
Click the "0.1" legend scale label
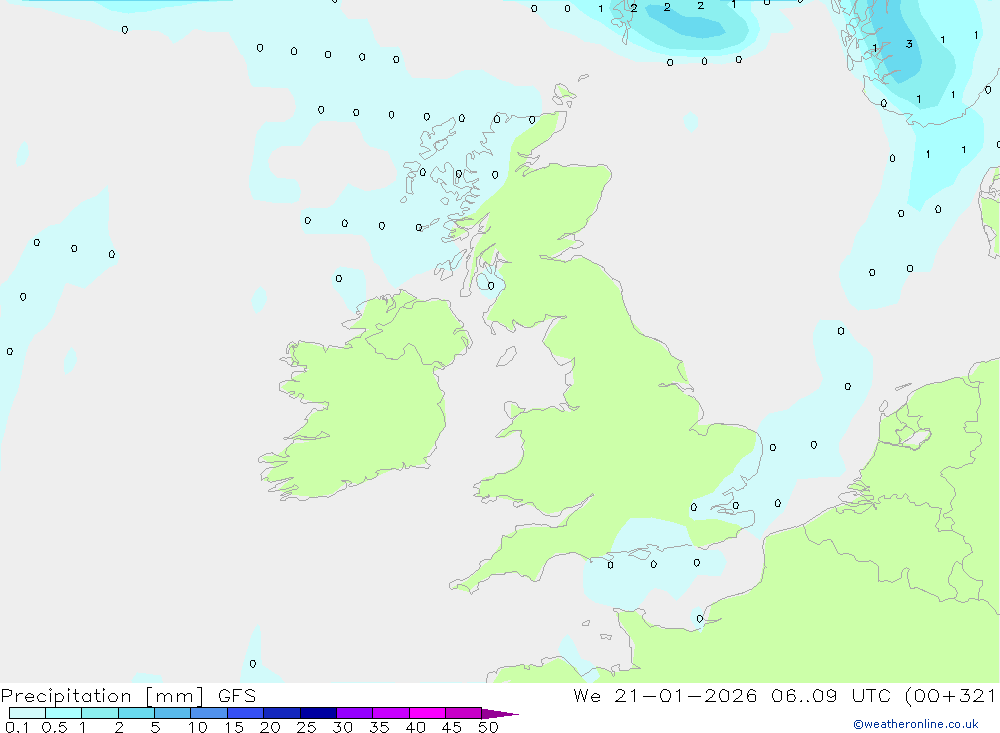(17, 727)
